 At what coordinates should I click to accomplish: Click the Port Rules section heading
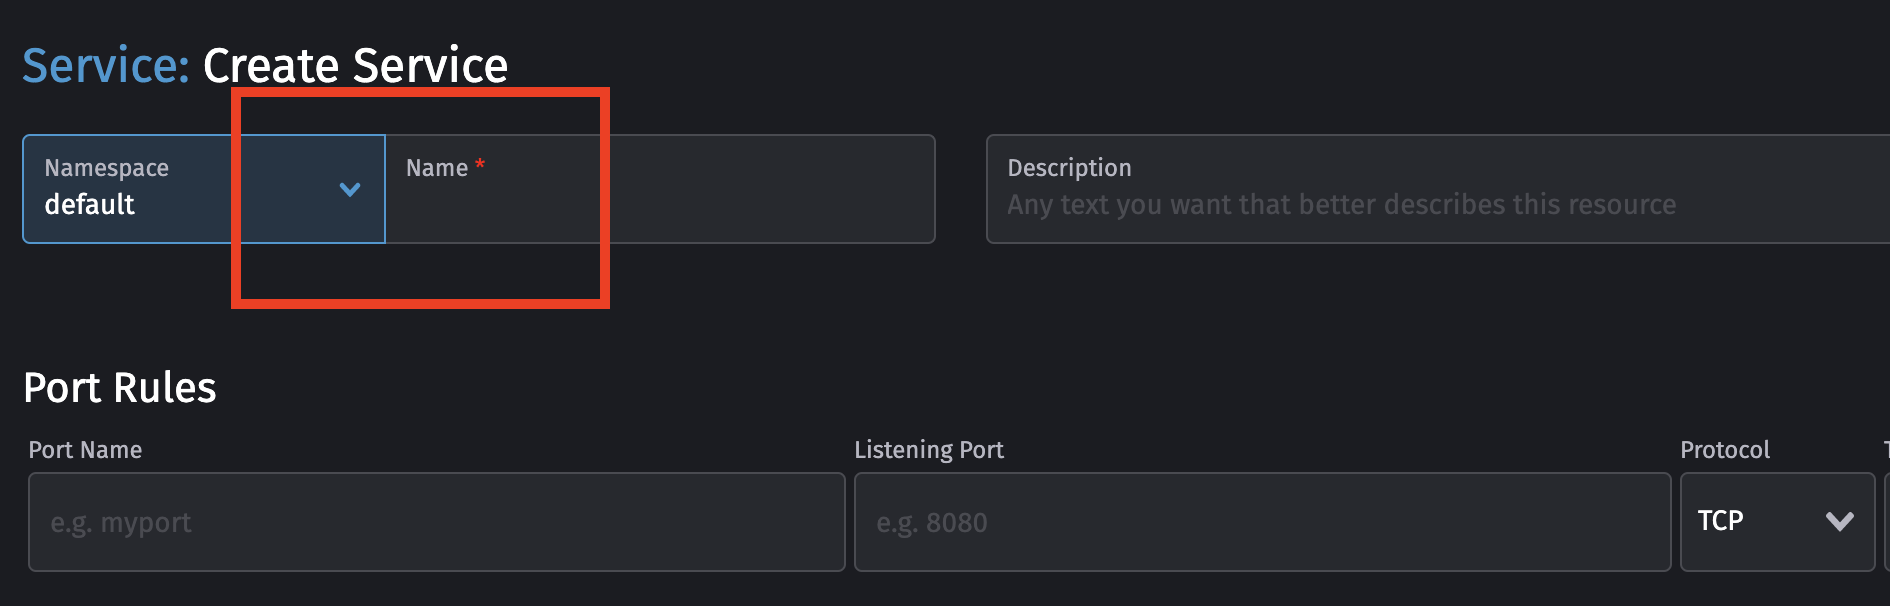pos(120,388)
